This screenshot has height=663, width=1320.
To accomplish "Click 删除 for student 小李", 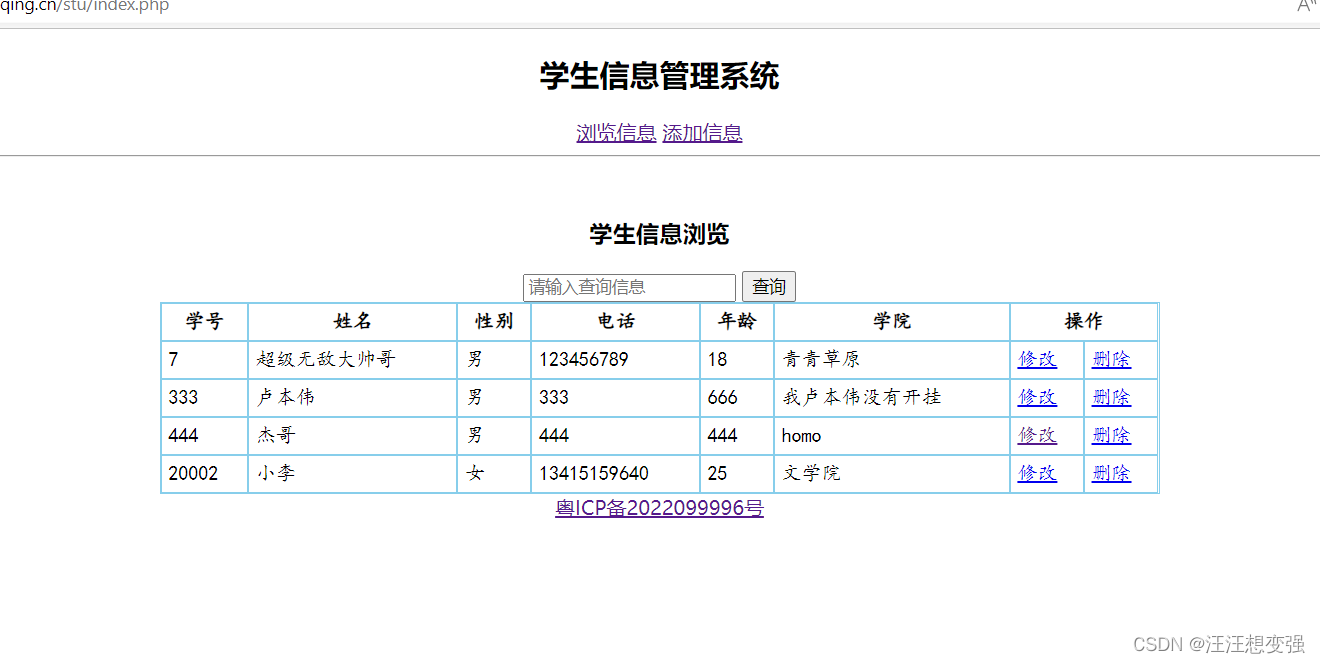I will click(x=1111, y=474).
